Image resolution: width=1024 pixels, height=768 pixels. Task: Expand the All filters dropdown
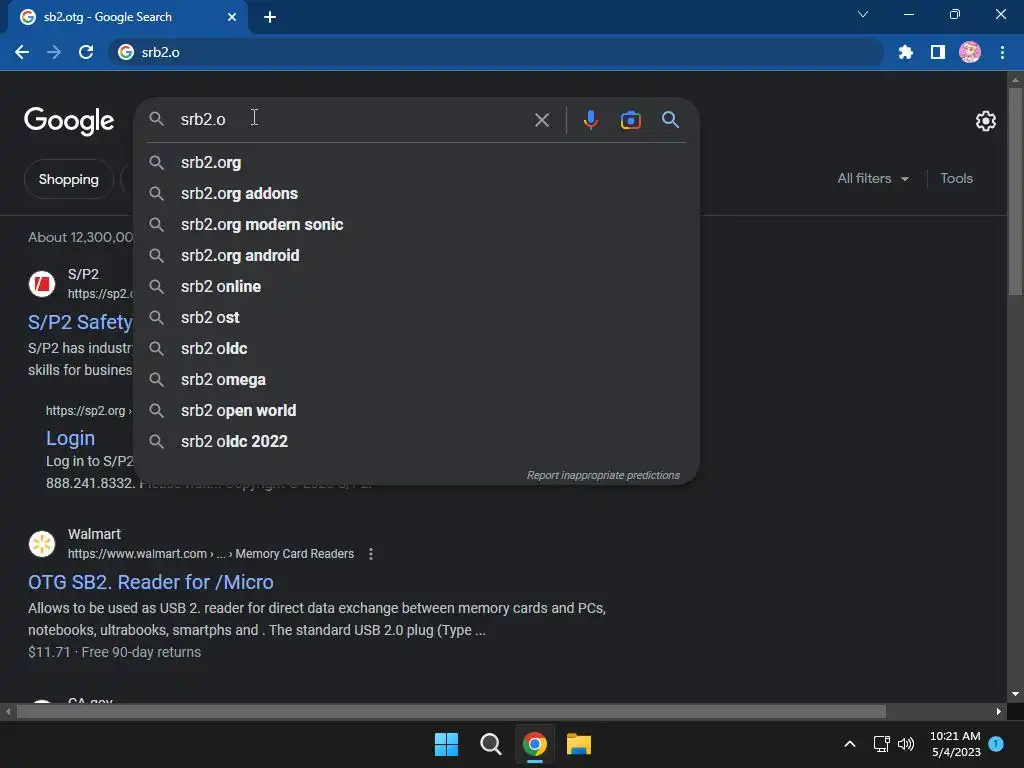coord(872,178)
